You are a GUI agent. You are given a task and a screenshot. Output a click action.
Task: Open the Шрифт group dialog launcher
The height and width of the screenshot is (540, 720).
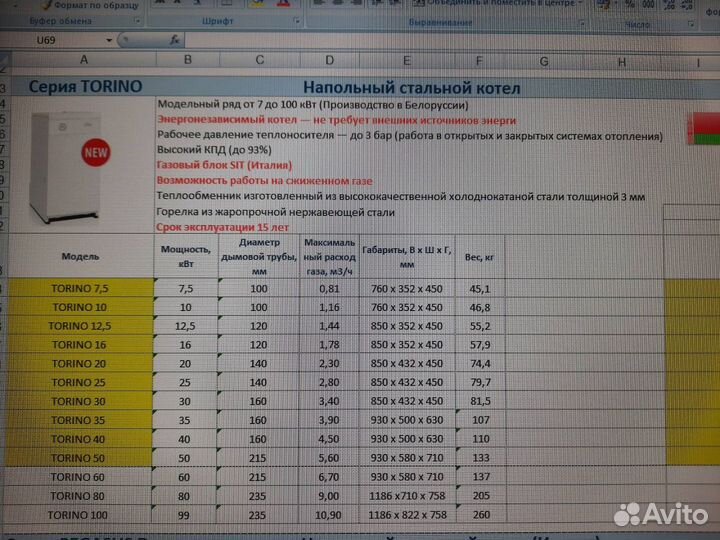tap(297, 21)
